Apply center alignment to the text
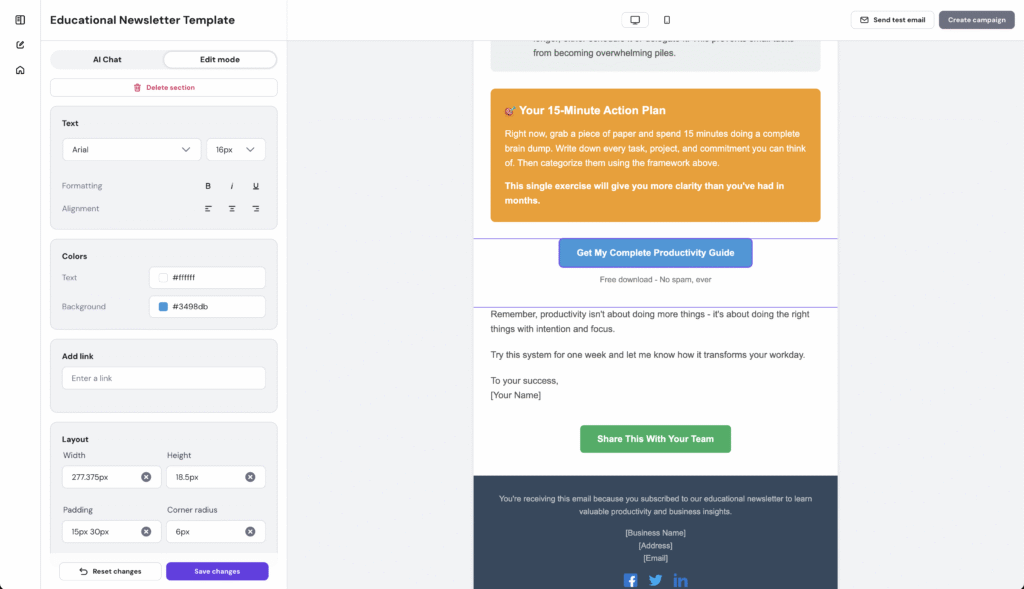1024x589 pixels. tap(231, 208)
